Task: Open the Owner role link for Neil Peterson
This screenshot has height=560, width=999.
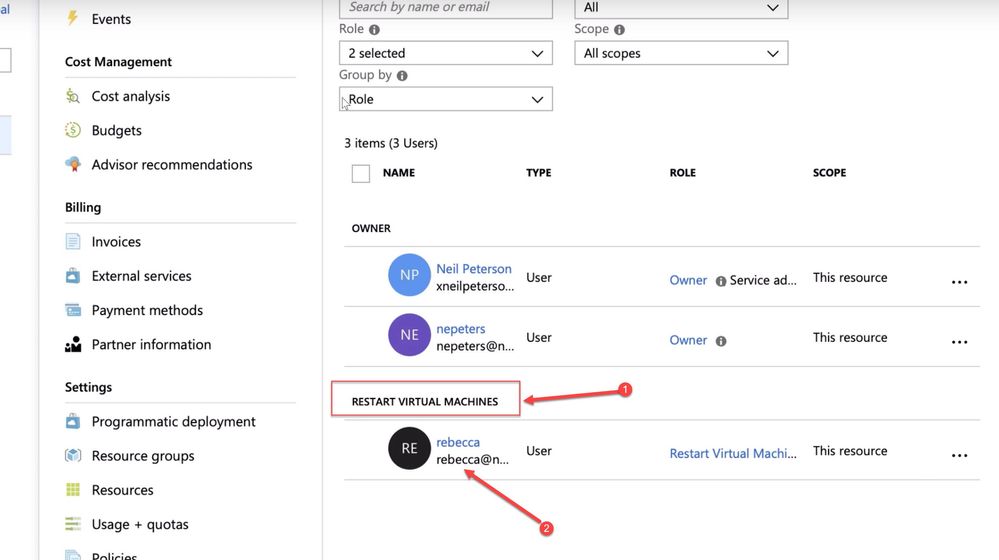Action: (688, 280)
